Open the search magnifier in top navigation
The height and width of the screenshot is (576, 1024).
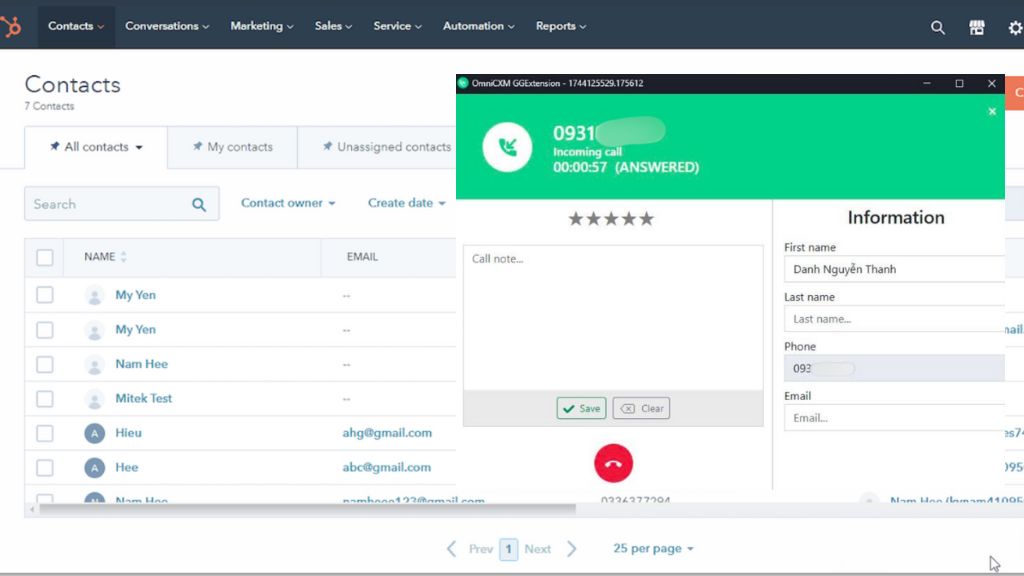click(937, 27)
